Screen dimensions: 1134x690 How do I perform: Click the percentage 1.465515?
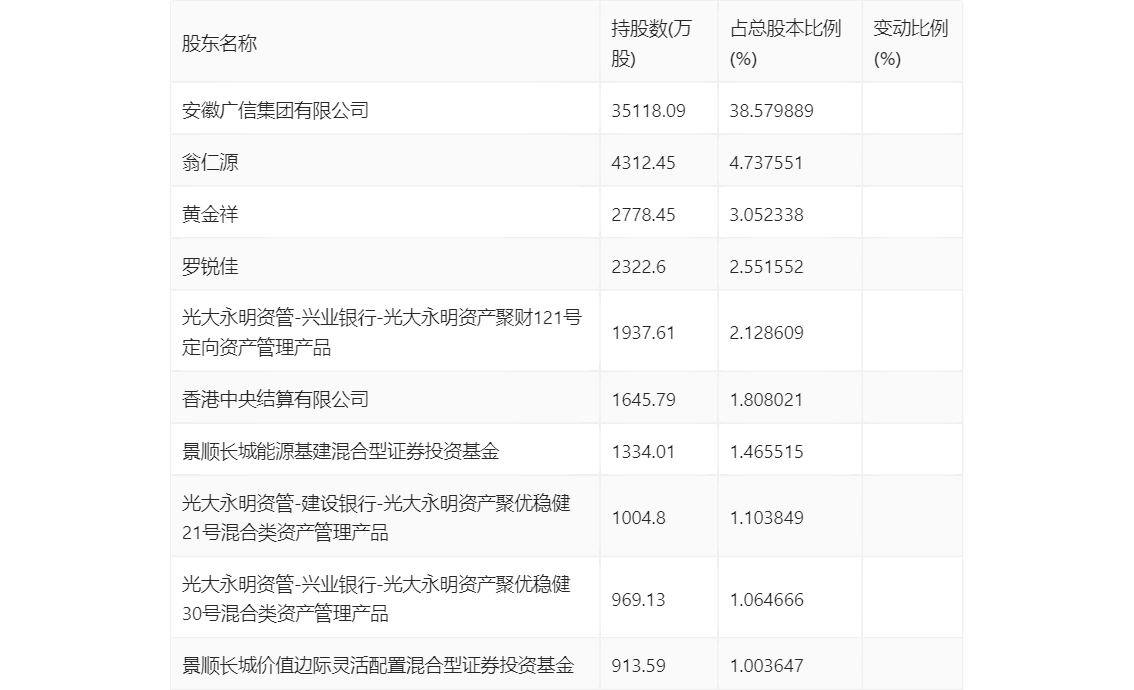pyautogui.click(x=766, y=452)
